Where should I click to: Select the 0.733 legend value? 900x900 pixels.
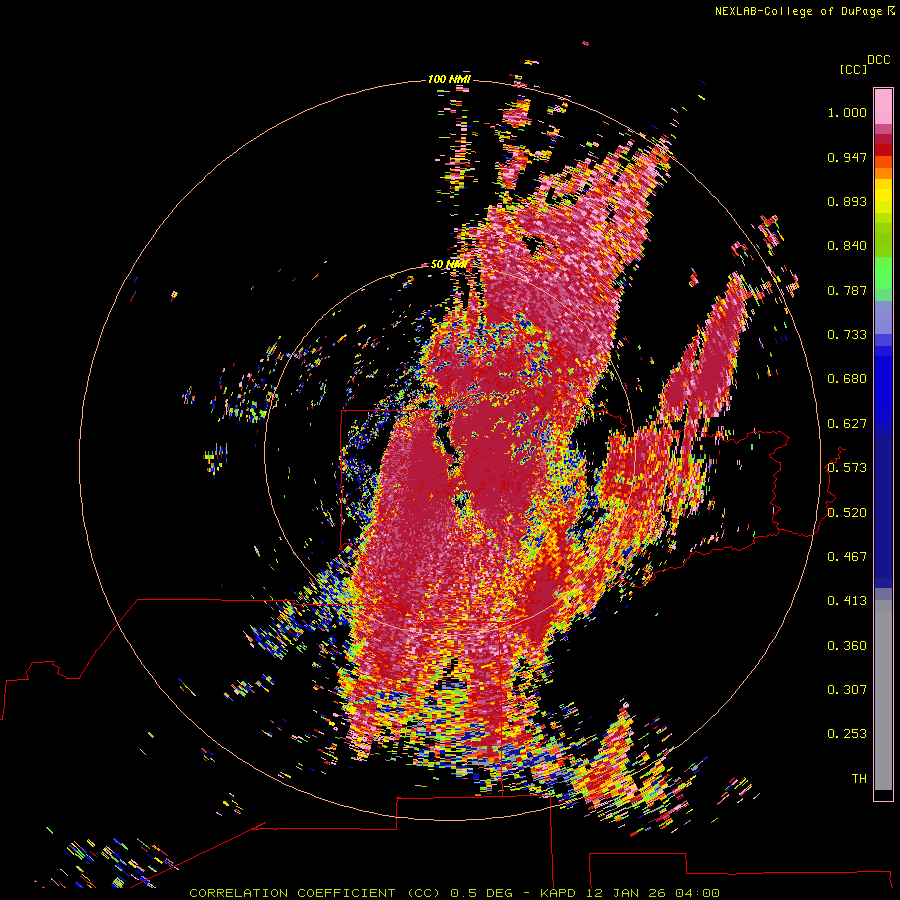pos(847,335)
